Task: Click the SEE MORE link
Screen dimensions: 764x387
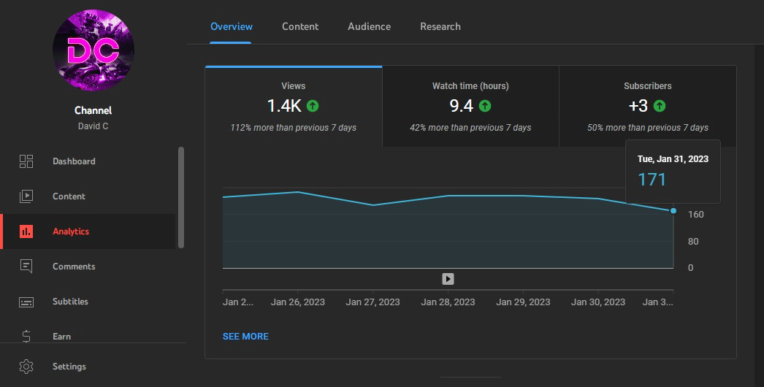Action: point(245,336)
